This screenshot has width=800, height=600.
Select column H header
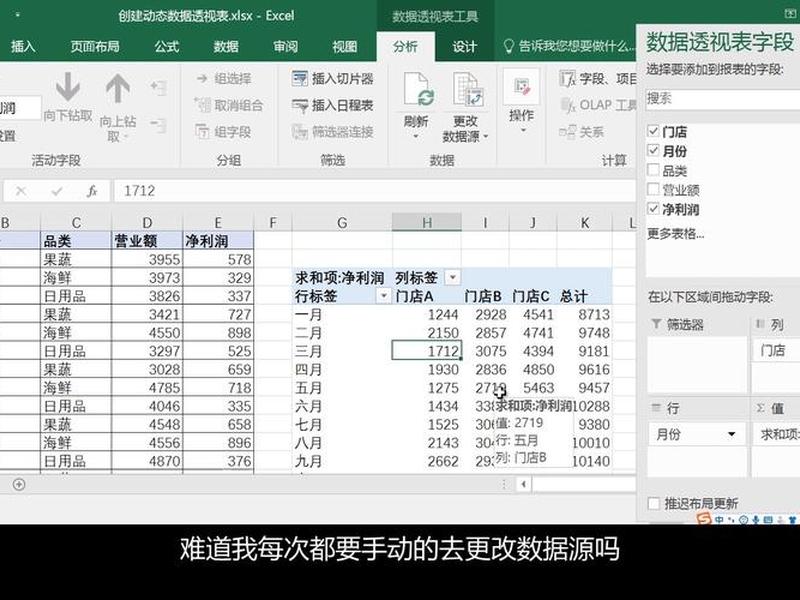click(427, 222)
